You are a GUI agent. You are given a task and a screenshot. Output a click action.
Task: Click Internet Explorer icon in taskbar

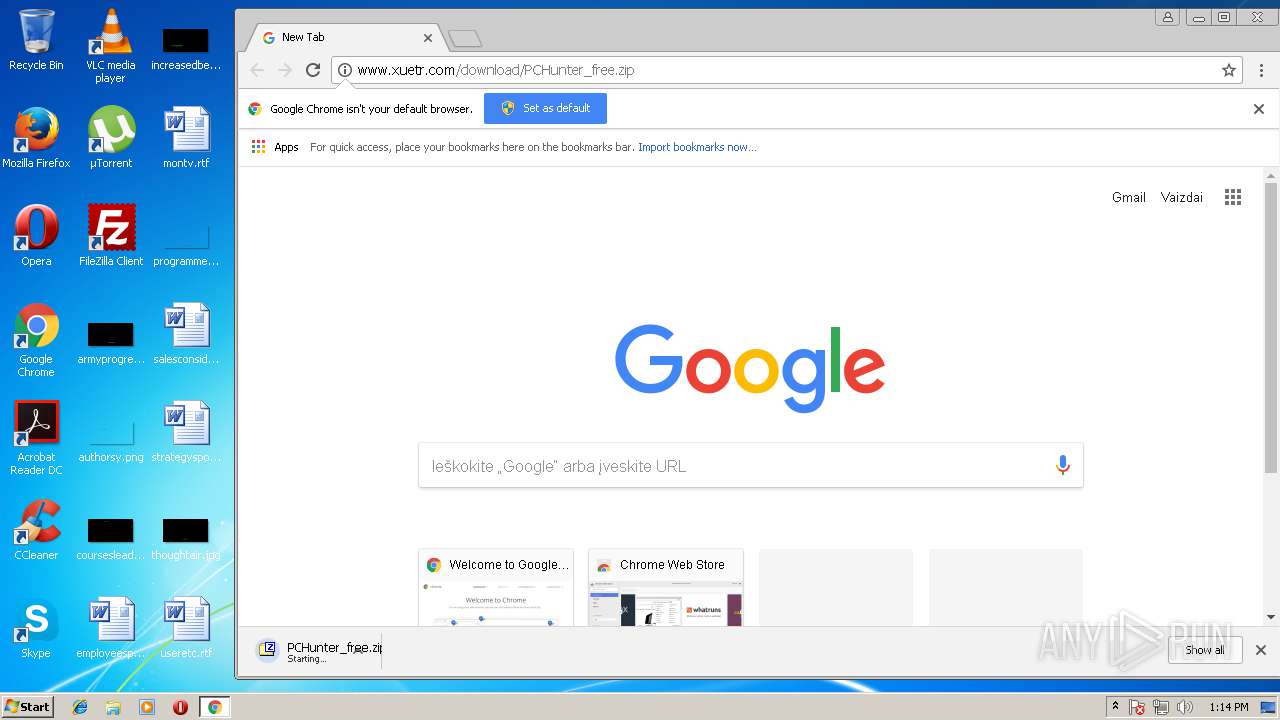(x=80, y=707)
